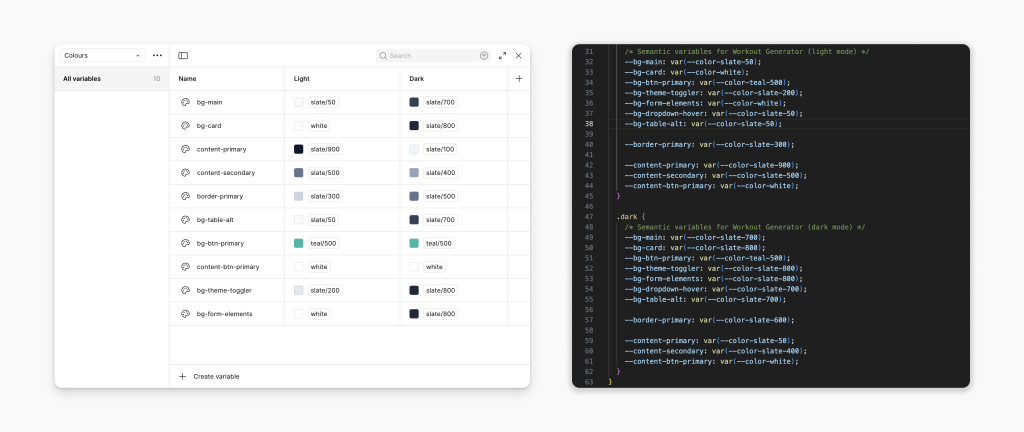Select the All variables group
This screenshot has width=1024, height=432.
pyautogui.click(x=81, y=78)
